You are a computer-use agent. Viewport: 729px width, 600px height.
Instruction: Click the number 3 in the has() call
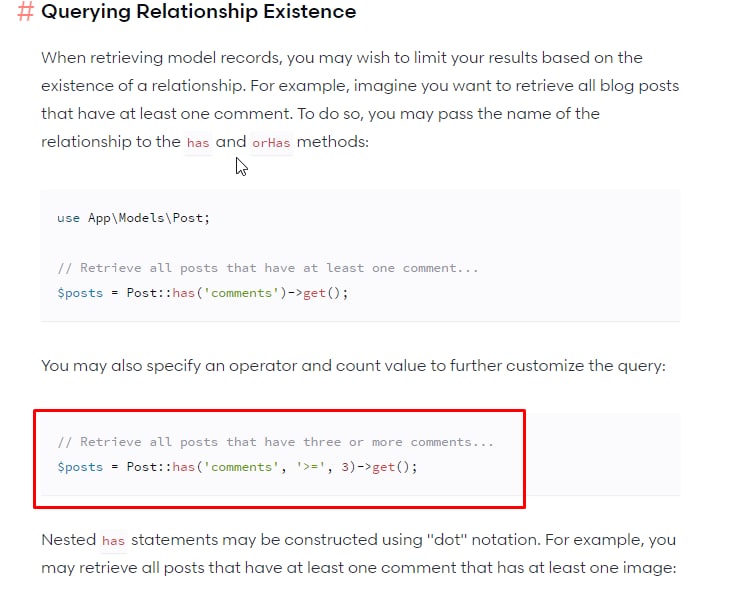[x=345, y=467]
